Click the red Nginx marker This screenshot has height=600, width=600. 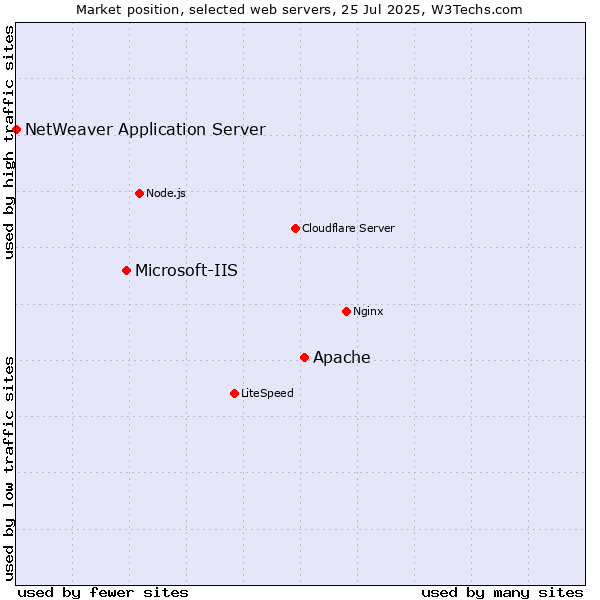click(x=347, y=312)
